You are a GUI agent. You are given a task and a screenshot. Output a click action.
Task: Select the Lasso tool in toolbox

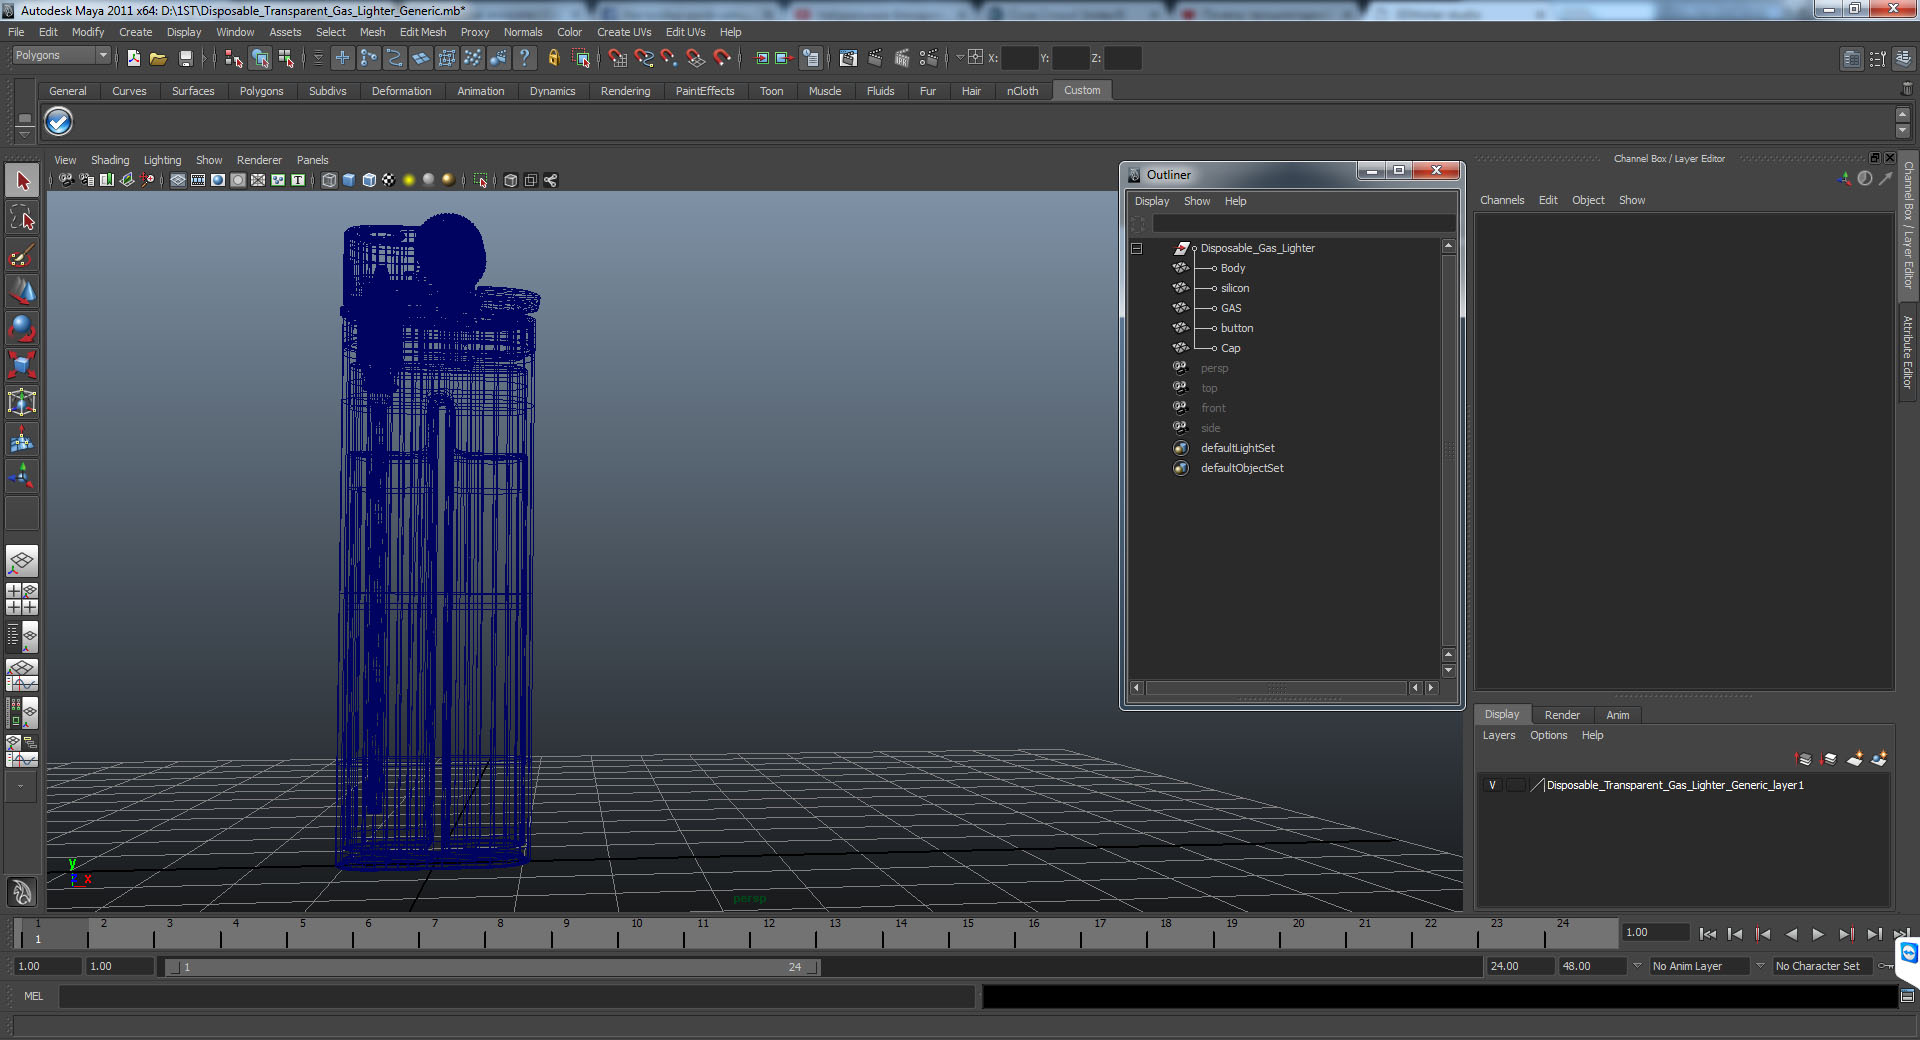(x=22, y=218)
